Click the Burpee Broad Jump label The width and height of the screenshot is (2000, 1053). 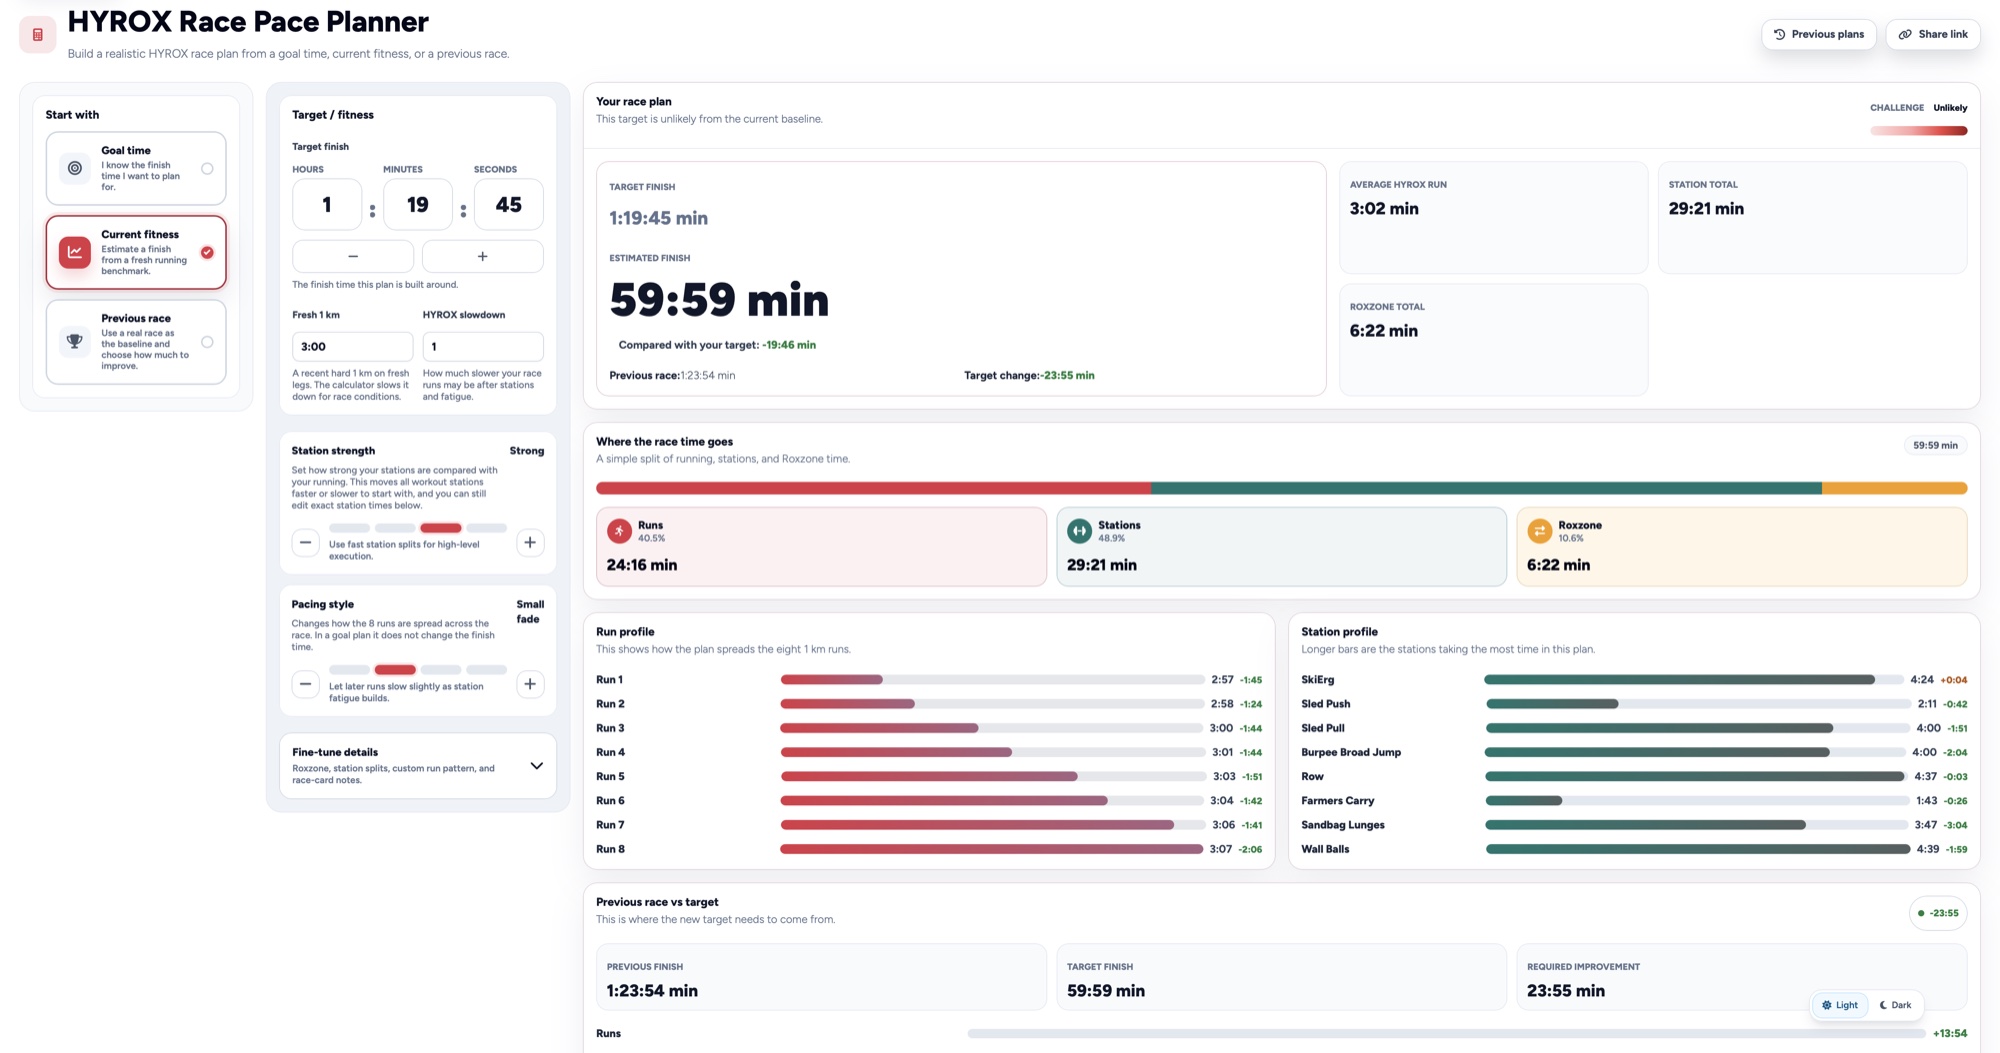(1351, 752)
